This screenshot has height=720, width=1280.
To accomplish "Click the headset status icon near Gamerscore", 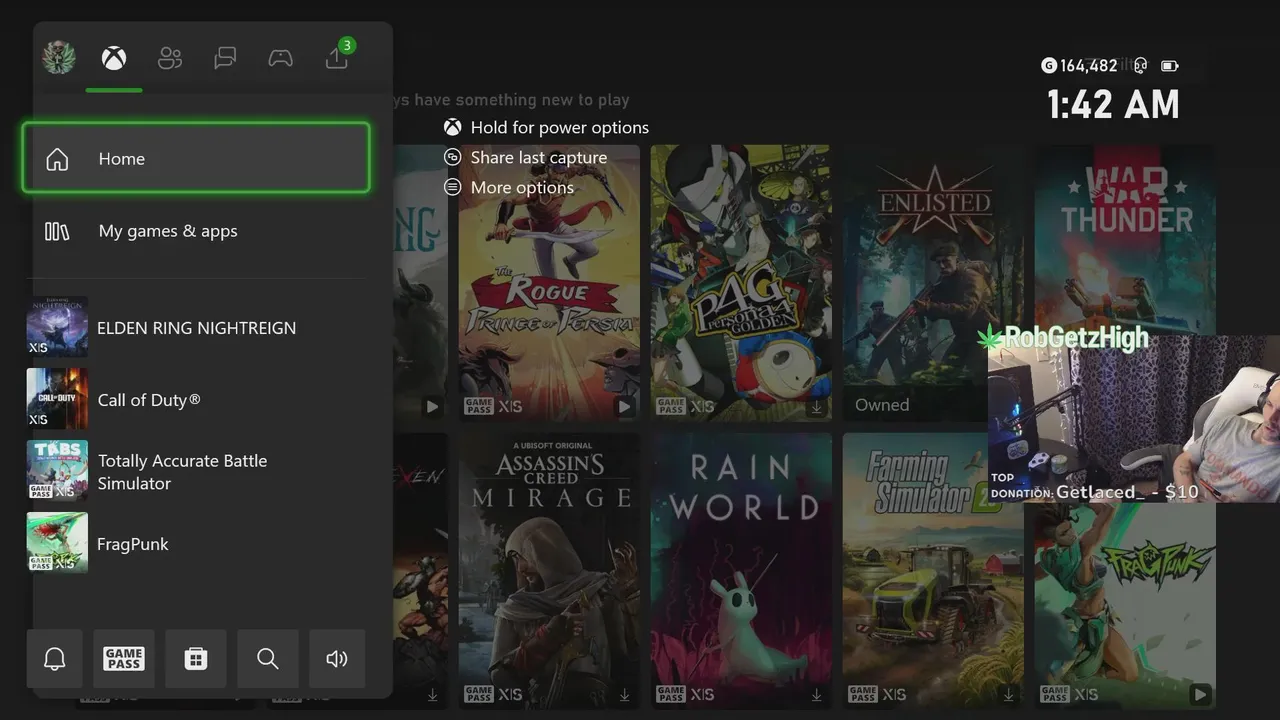I will [x=1141, y=66].
